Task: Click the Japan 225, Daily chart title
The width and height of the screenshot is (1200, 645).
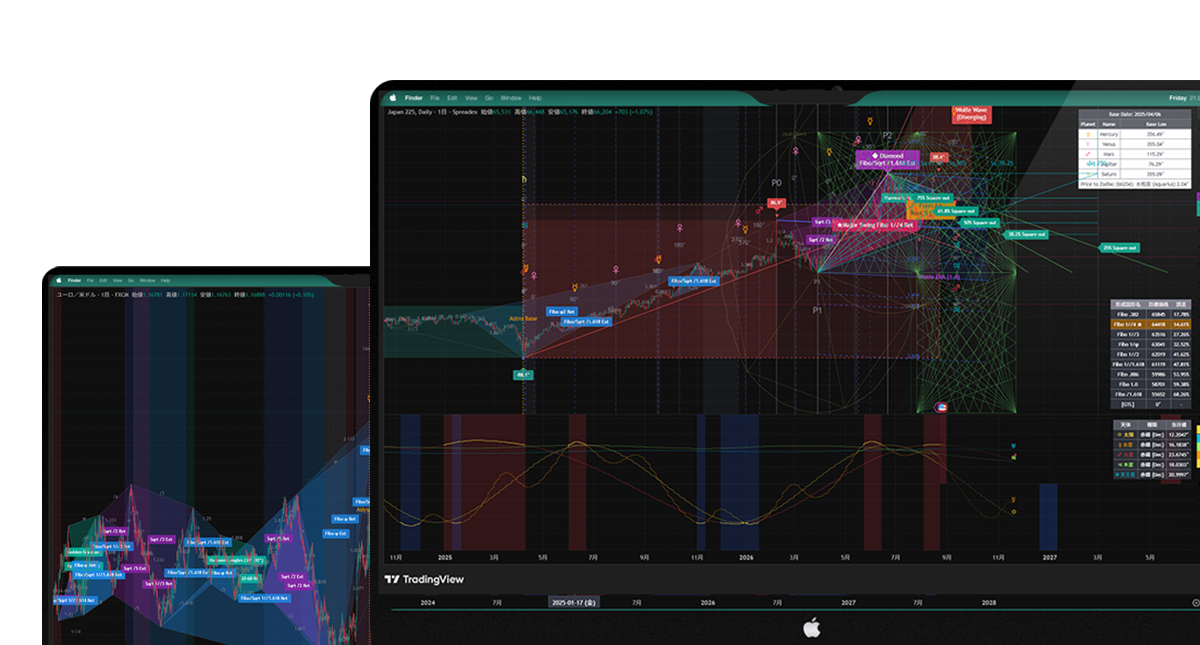Action: pyautogui.click(x=432, y=111)
